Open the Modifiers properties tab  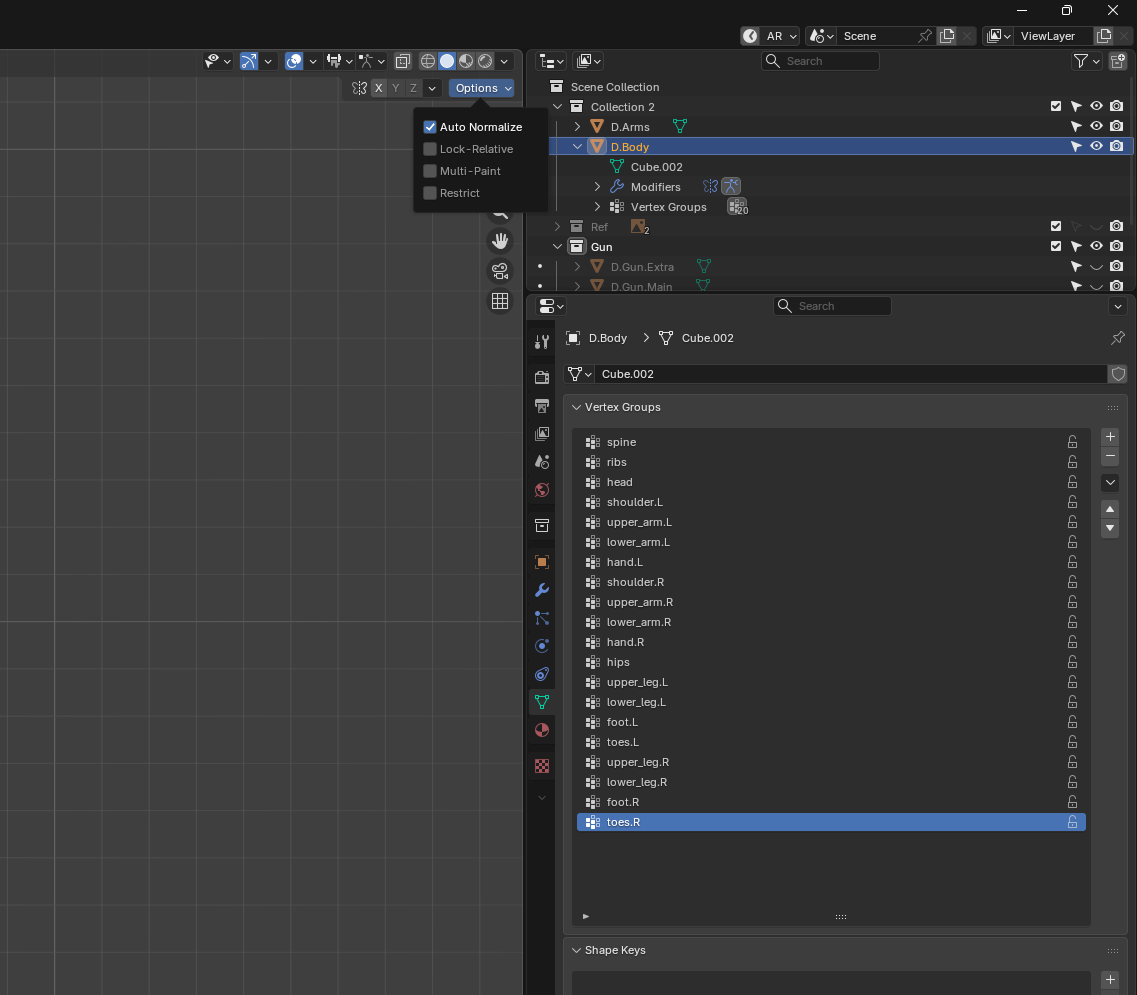pyautogui.click(x=542, y=590)
